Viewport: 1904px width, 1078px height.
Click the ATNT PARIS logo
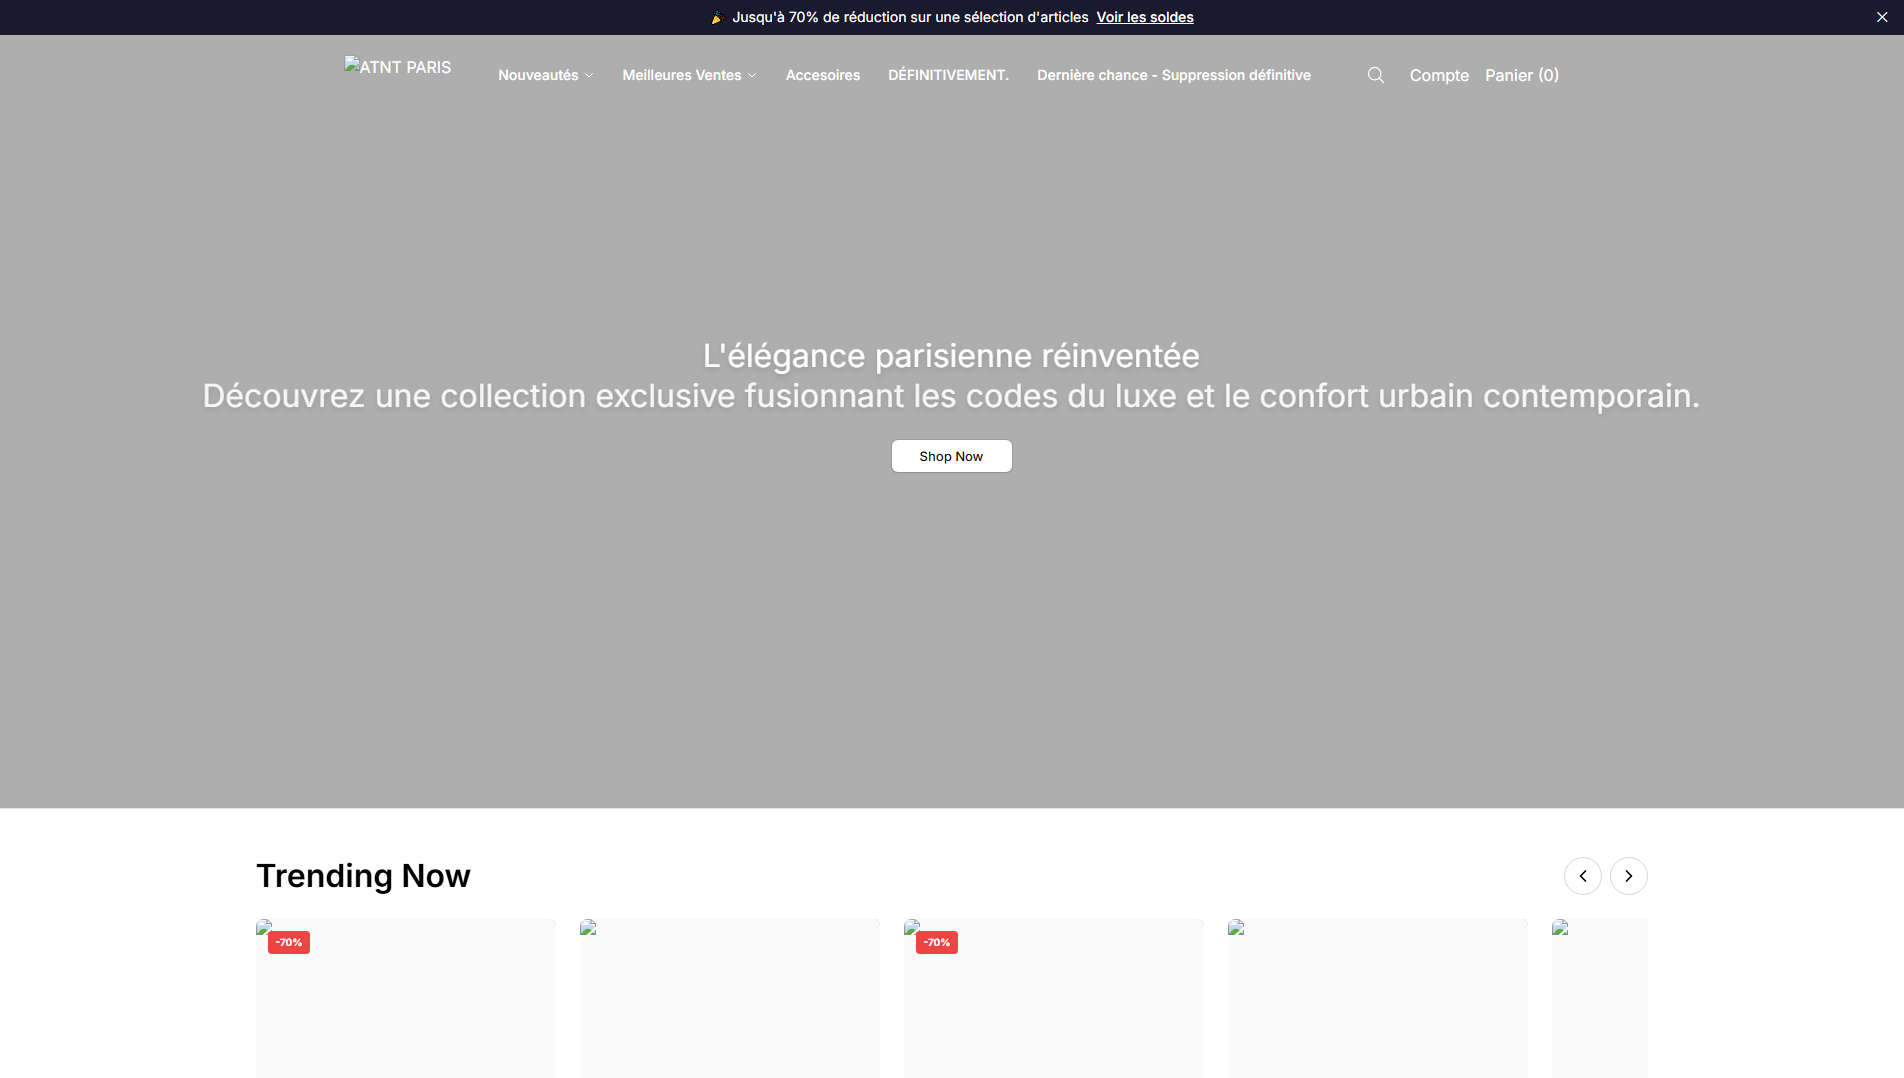398,67
